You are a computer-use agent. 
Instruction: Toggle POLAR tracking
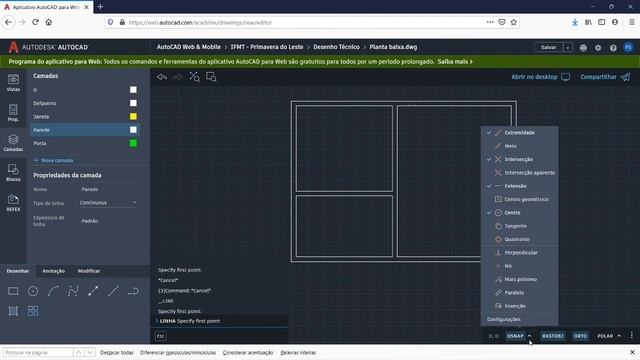605,336
